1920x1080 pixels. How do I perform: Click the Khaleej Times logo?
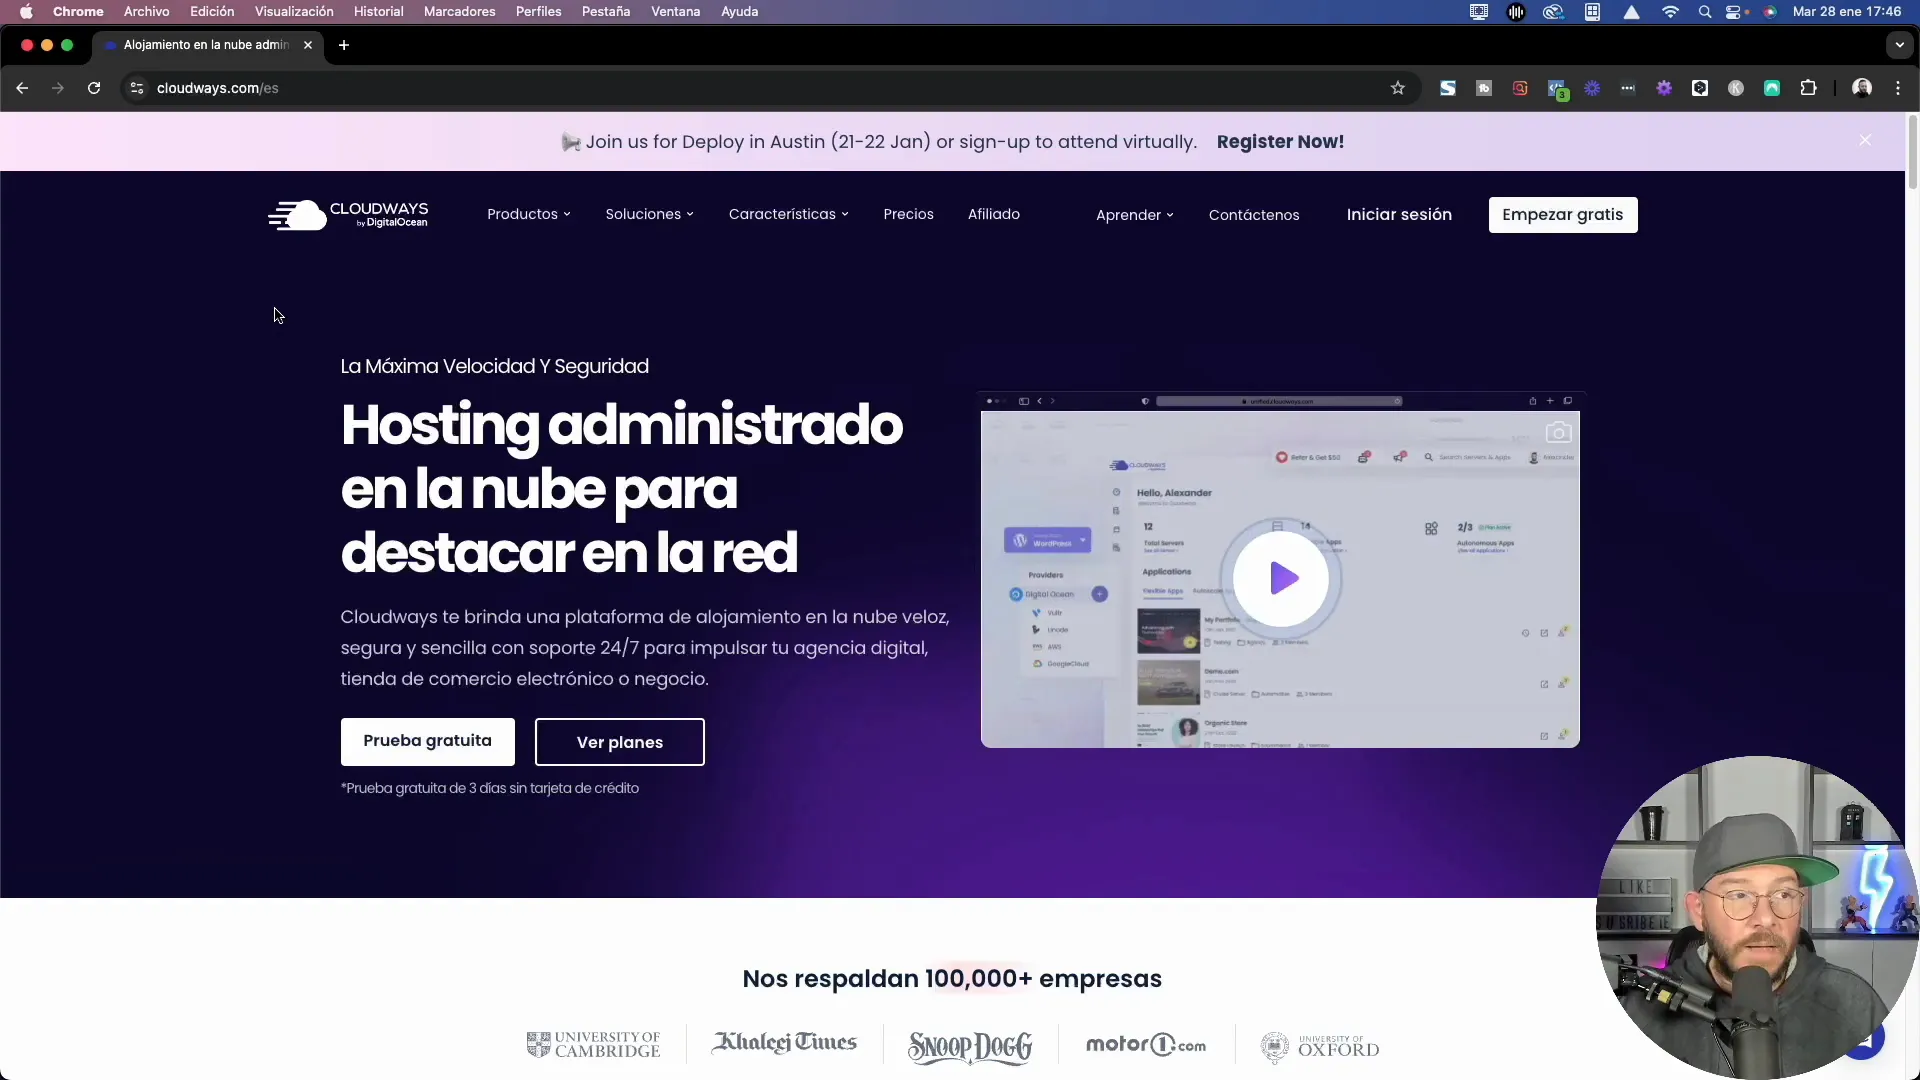pyautogui.click(x=785, y=1043)
